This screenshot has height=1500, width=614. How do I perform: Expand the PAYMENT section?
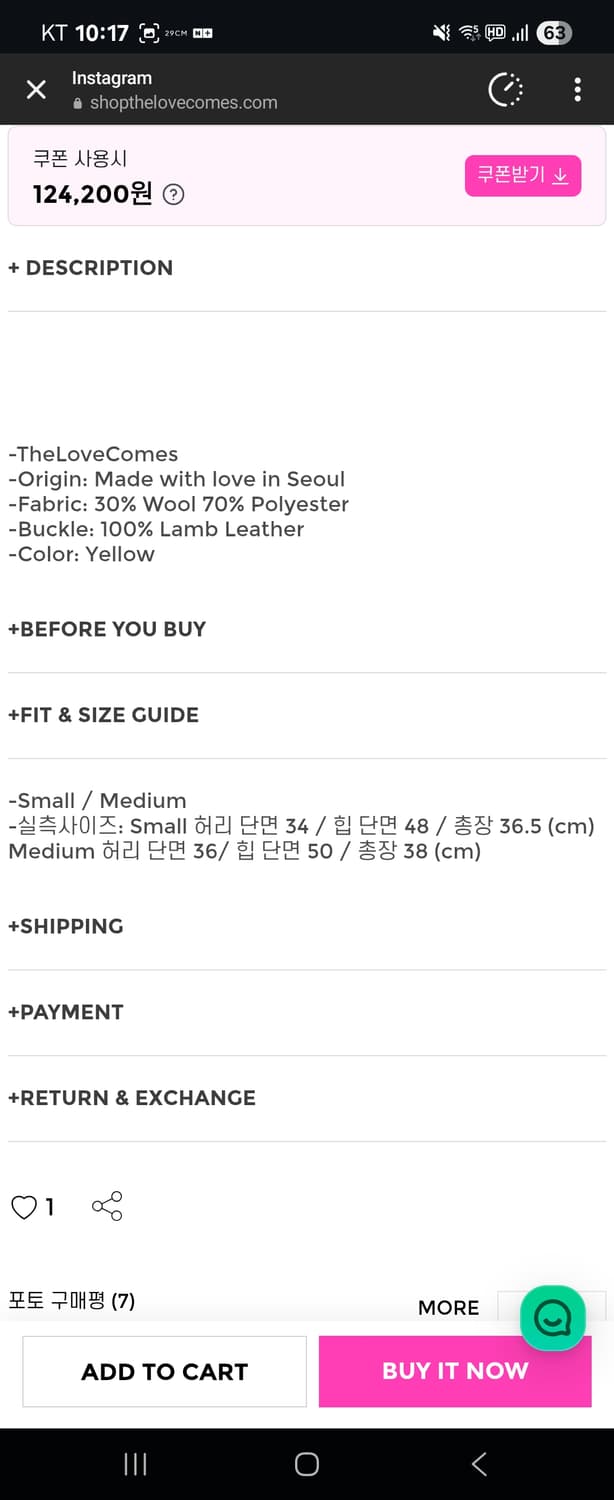(66, 1011)
